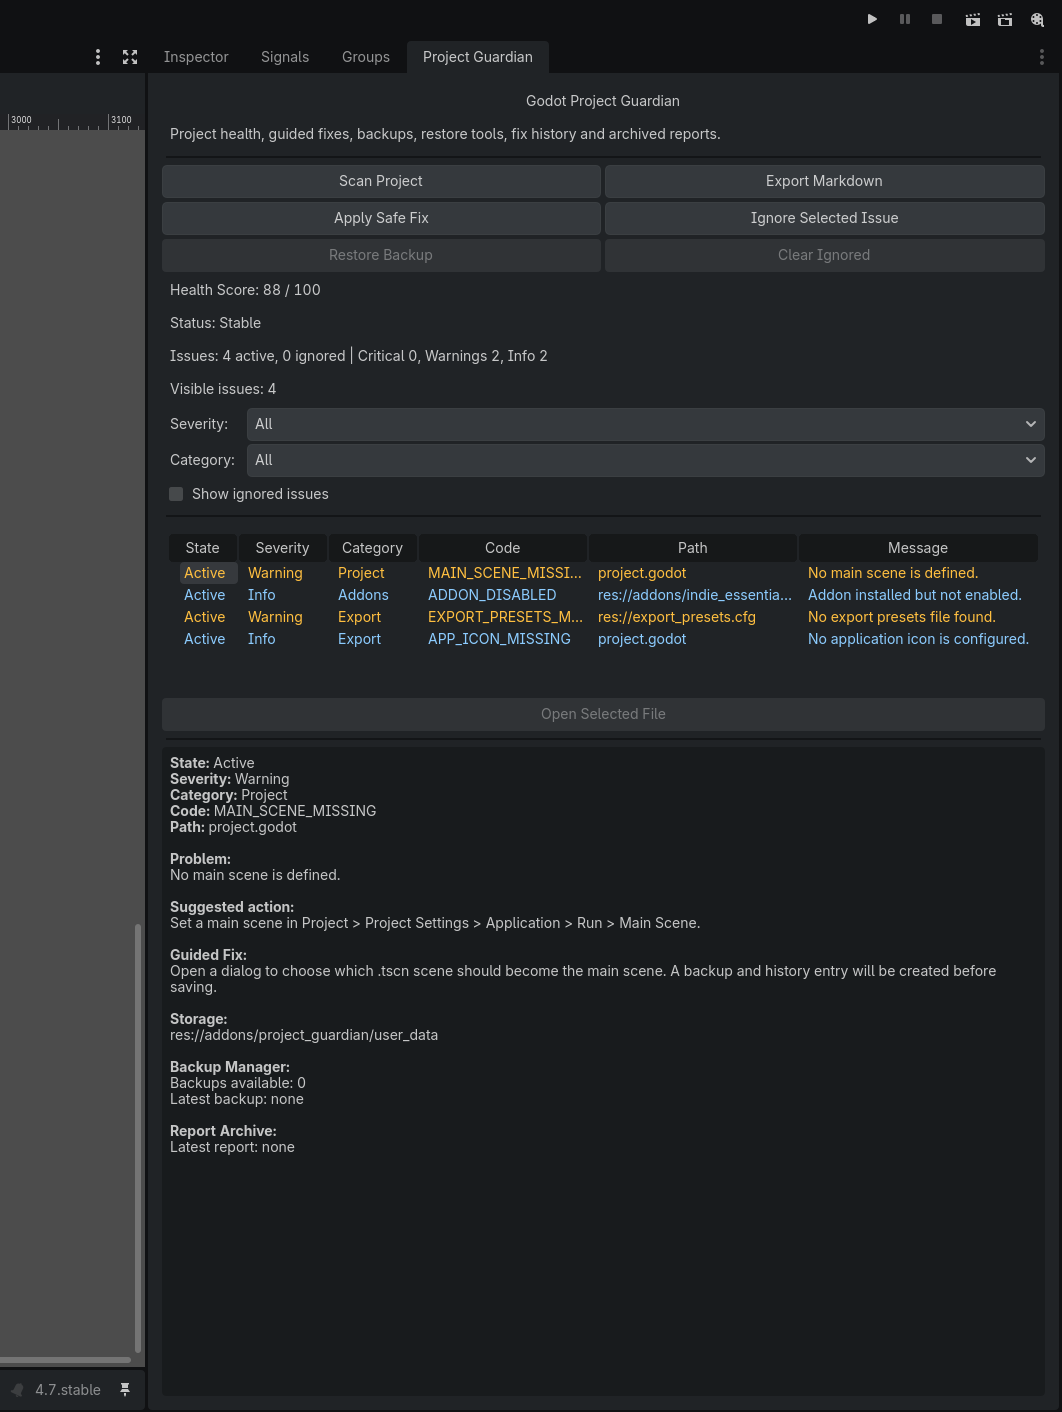Viewport: 1062px width, 1412px height.
Task: Click Restore Backup button
Action: click(381, 255)
